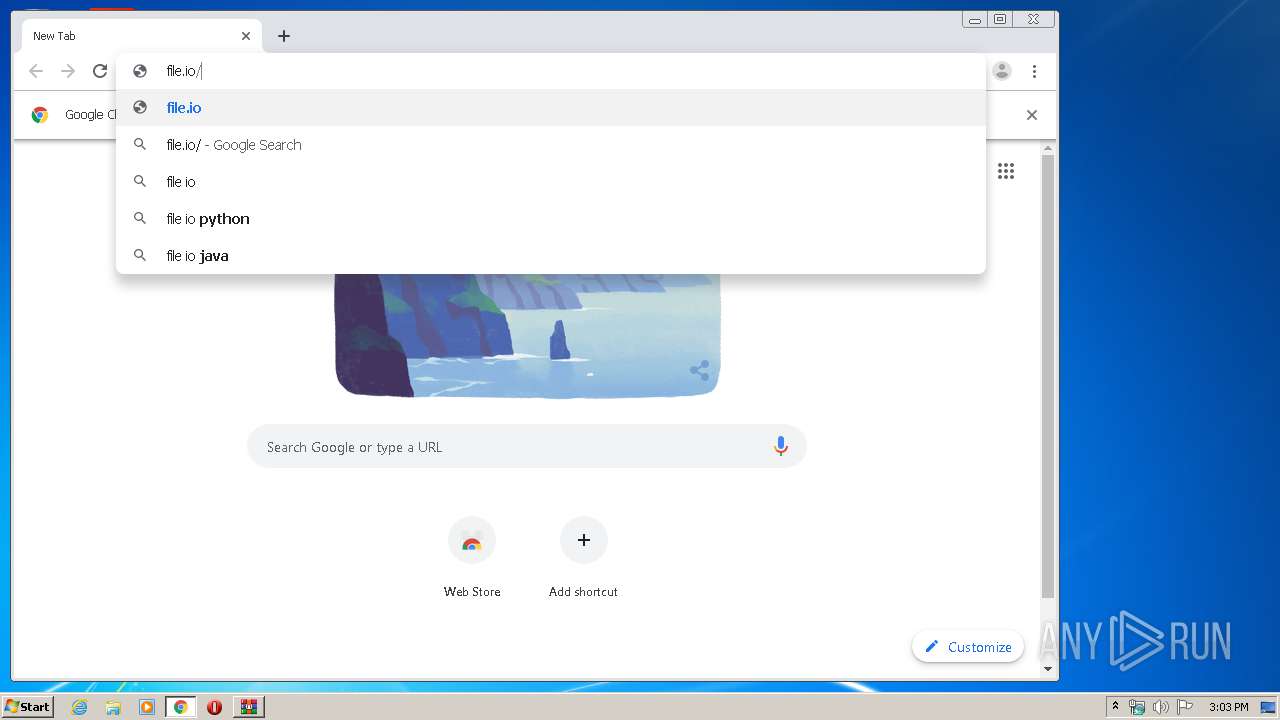Click the Chrome logo in info bar
Screen dimensions: 1280x720
(40, 115)
